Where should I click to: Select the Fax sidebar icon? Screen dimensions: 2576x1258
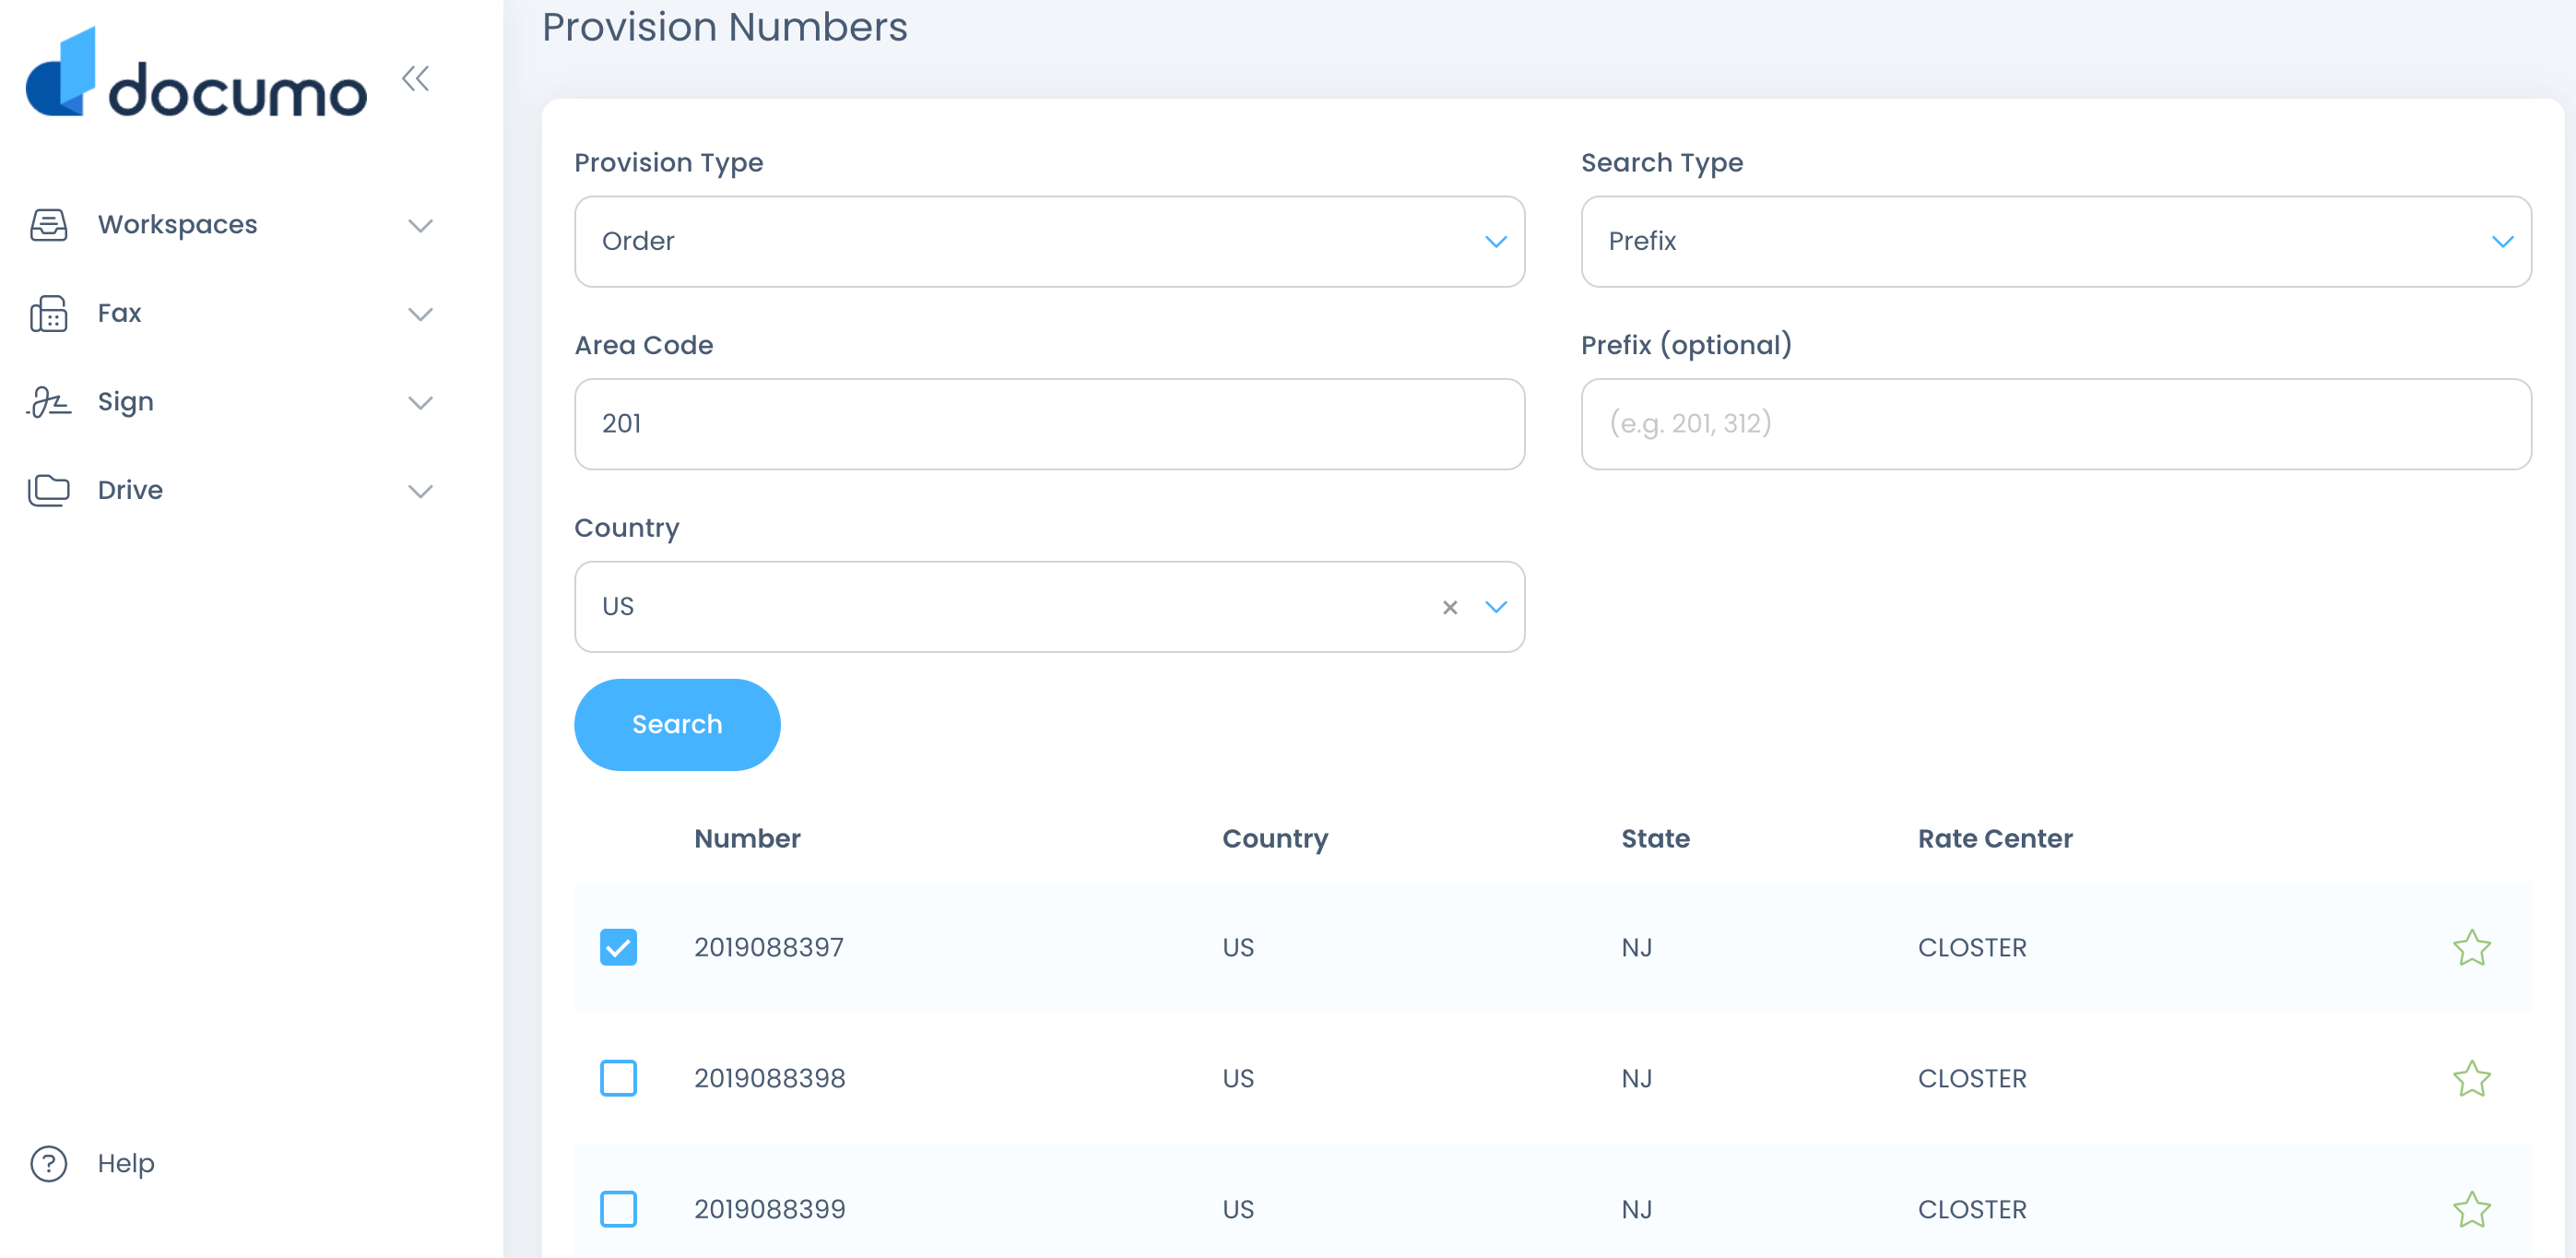click(48, 313)
